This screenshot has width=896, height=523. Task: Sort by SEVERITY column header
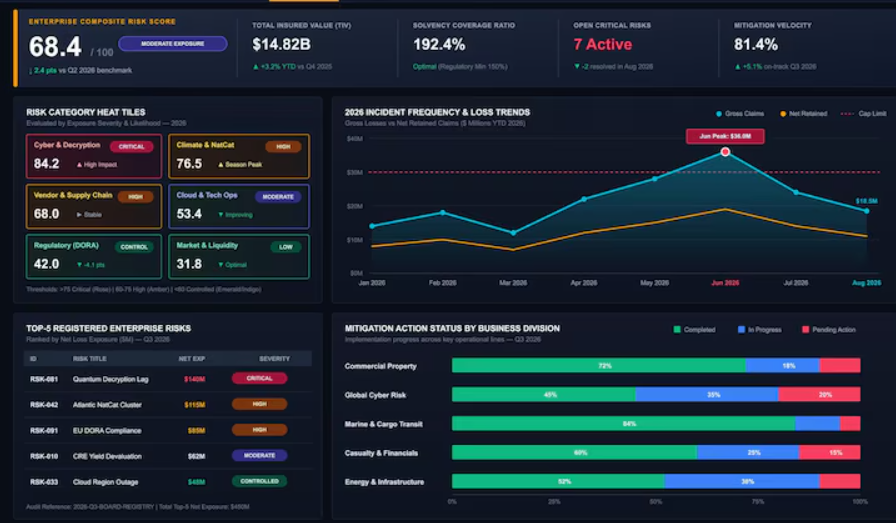274,359
